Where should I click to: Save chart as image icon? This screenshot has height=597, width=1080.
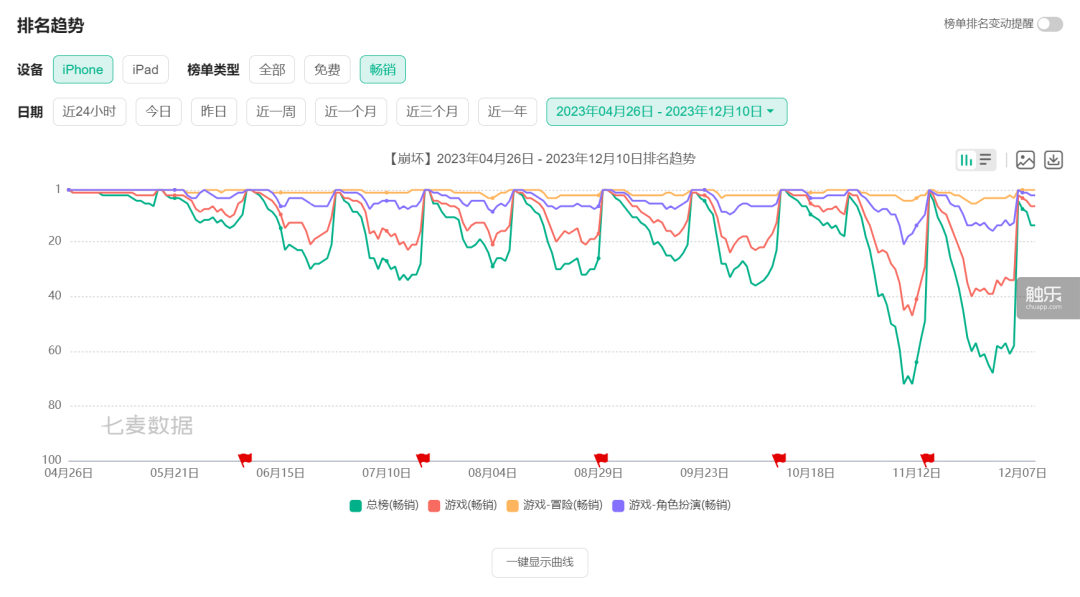tap(1025, 160)
